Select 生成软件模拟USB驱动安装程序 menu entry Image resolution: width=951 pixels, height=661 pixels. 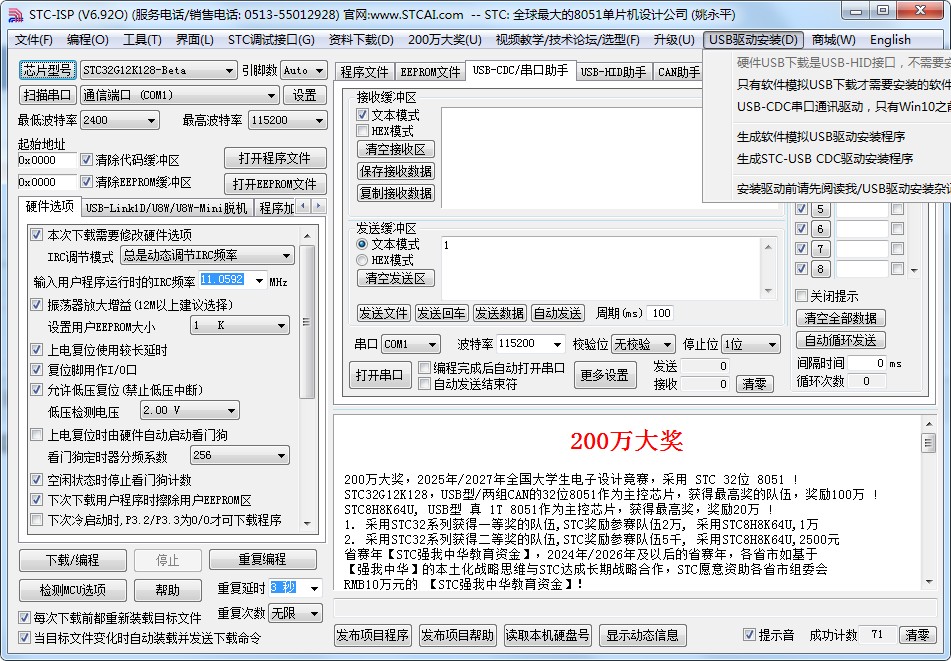click(821, 136)
